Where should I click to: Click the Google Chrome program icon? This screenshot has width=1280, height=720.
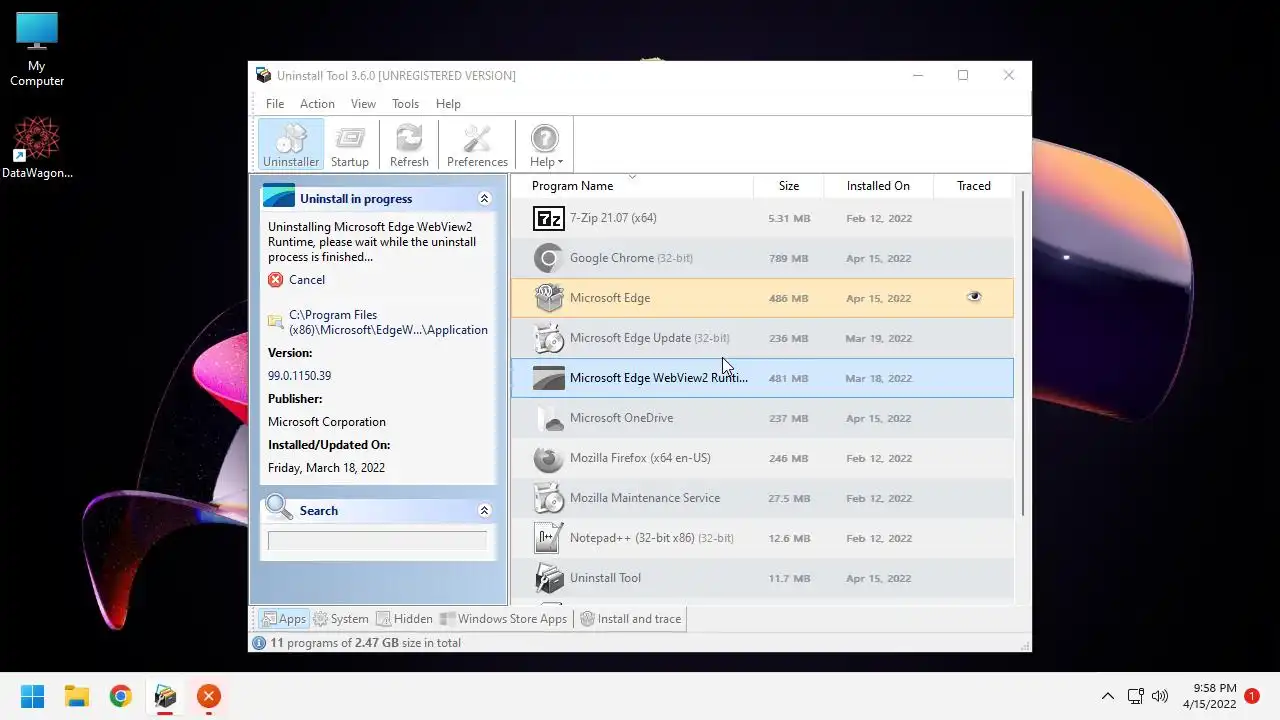click(x=548, y=258)
